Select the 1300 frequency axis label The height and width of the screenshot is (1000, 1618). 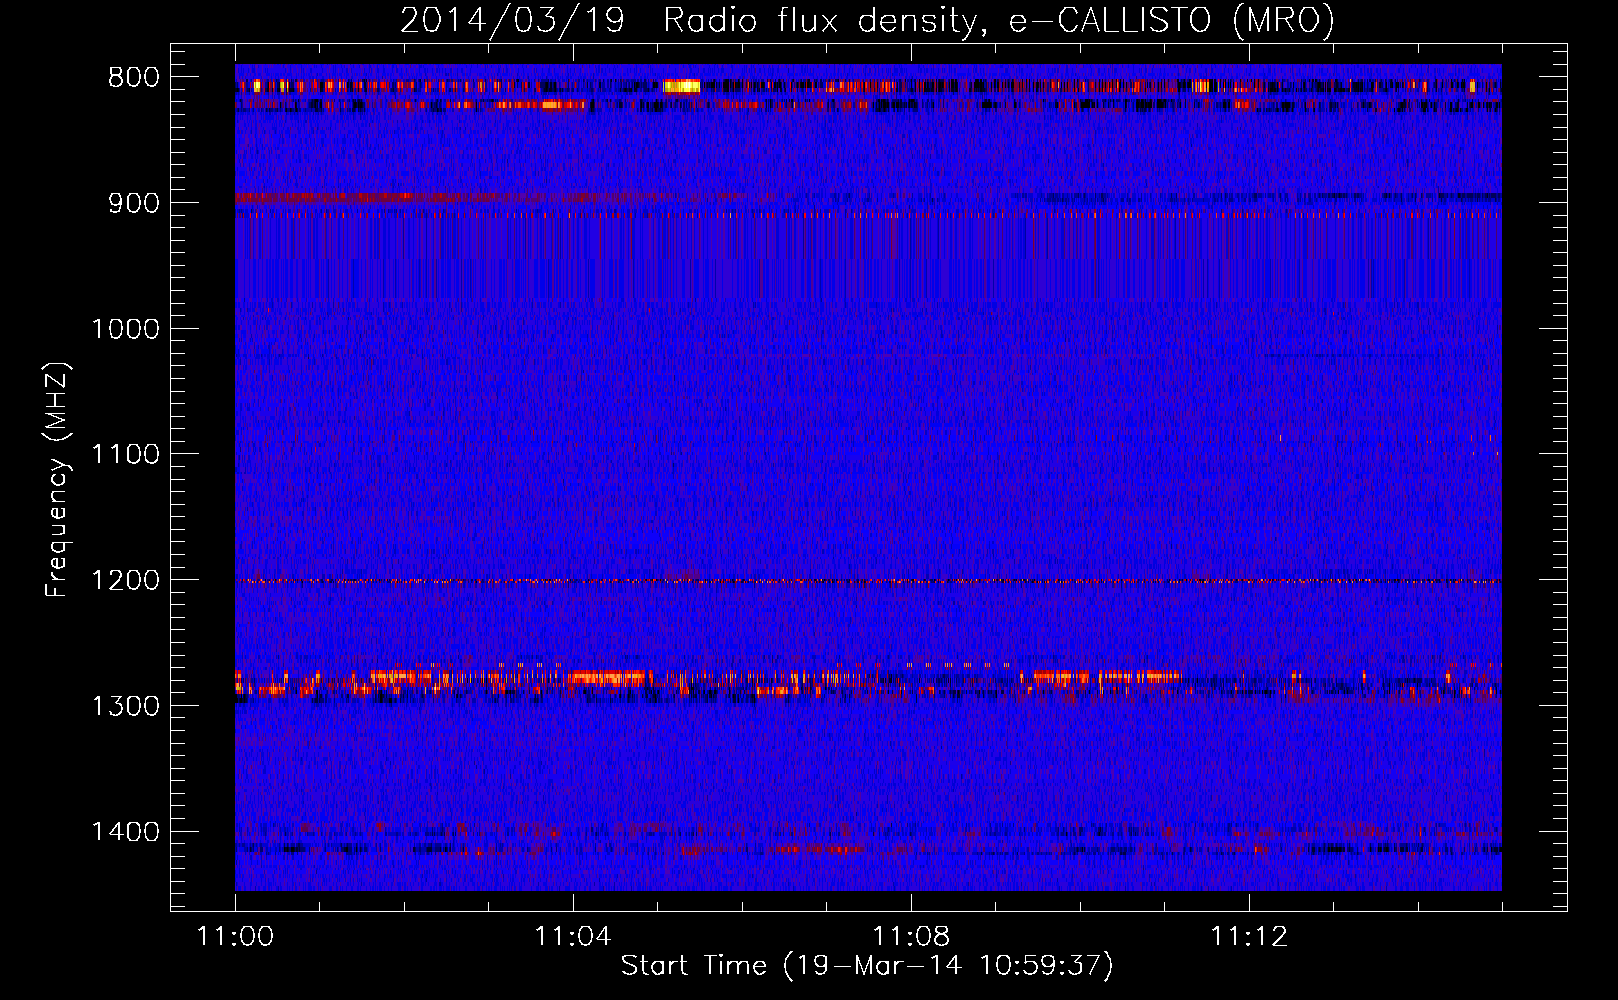pos(125,706)
